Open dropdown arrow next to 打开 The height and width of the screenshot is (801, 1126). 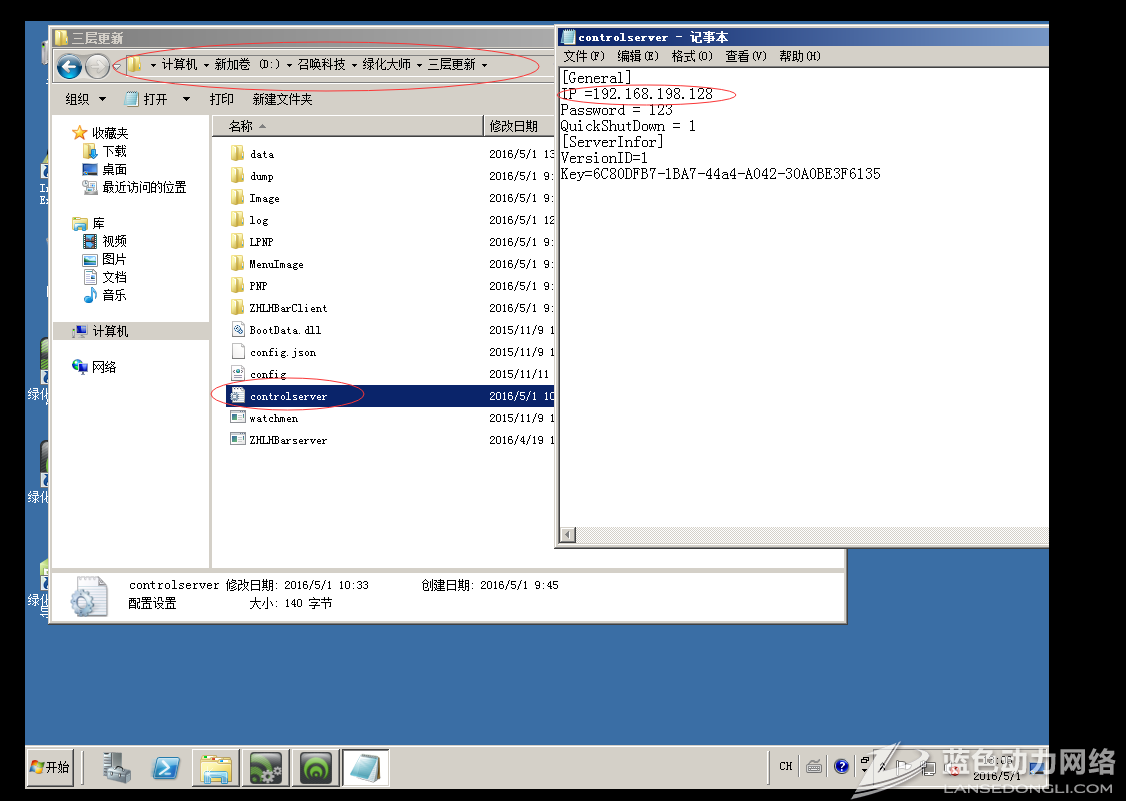pyautogui.click(x=186, y=99)
